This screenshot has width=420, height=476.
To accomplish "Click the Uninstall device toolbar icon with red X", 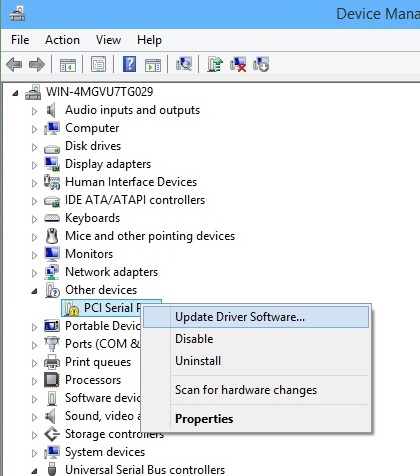I will 238,64.
